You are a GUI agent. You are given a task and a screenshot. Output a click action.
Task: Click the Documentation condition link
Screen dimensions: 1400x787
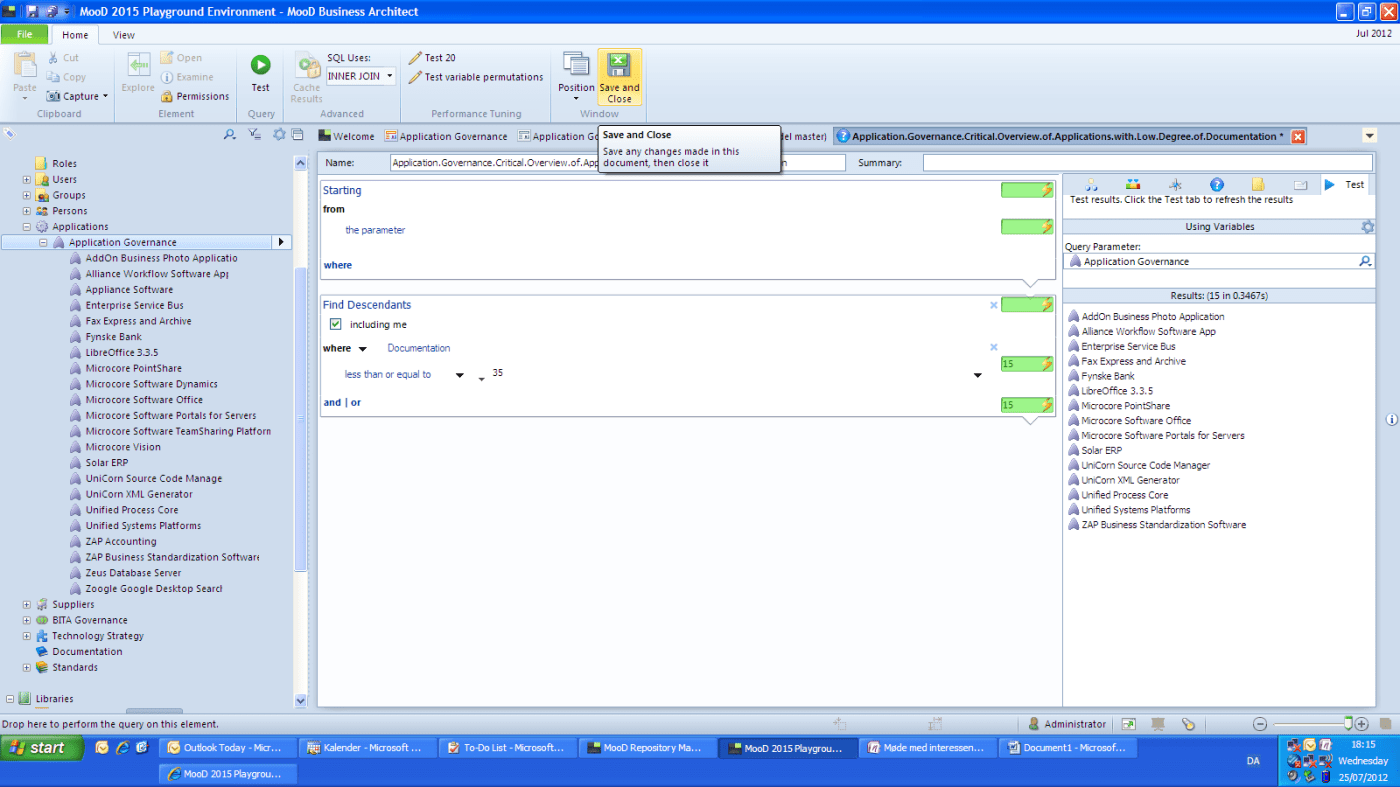pos(418,348)
